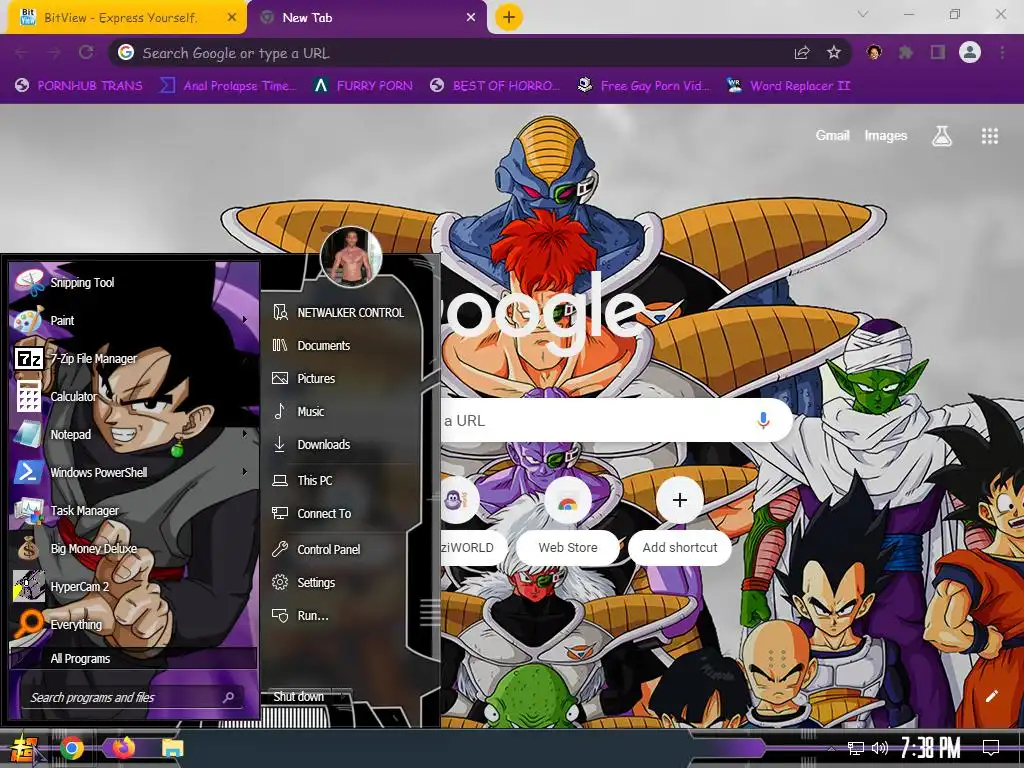Expand Windows PowerShell submenu arrow
This screenshot has width=1024, height=768.
pos(245,472)
